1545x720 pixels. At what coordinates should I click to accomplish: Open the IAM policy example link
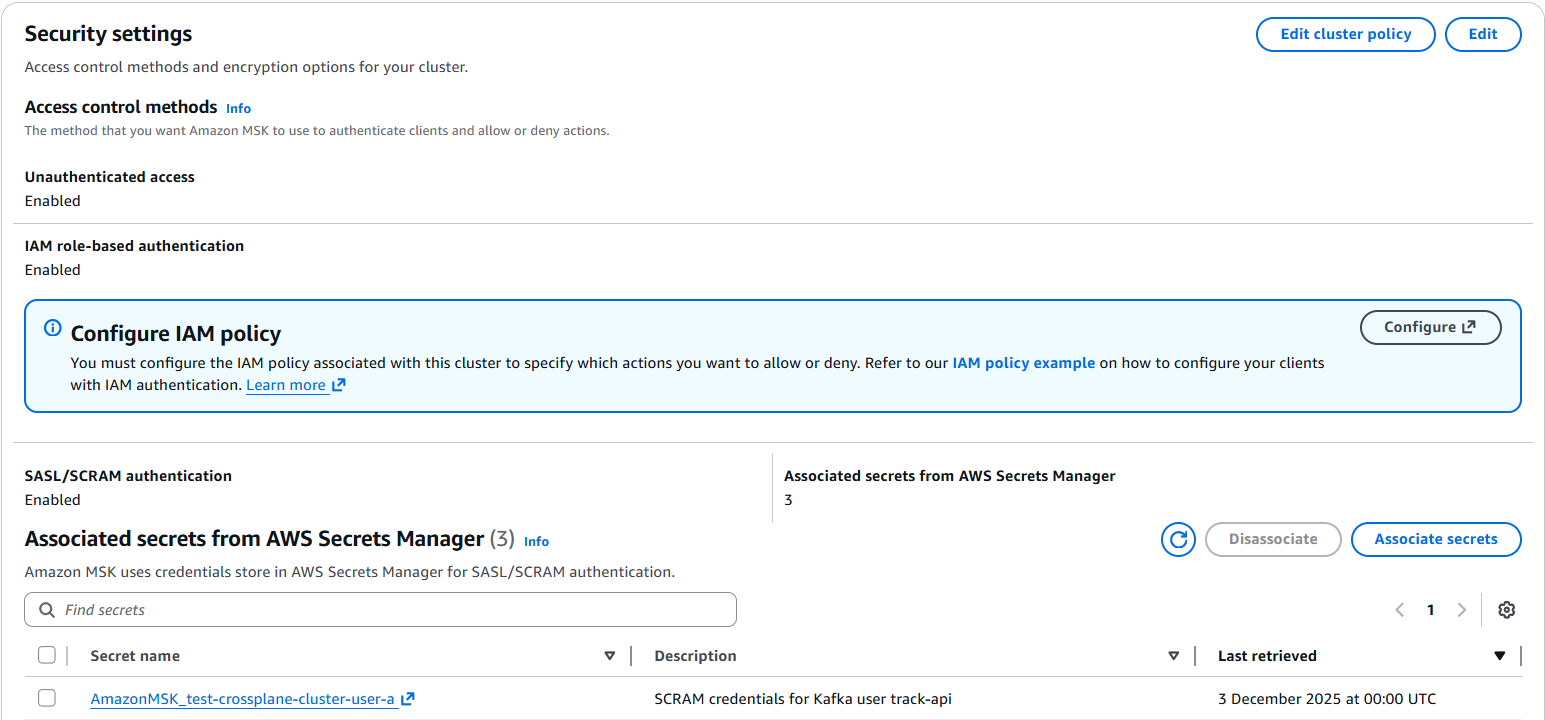pos(1023,363)
